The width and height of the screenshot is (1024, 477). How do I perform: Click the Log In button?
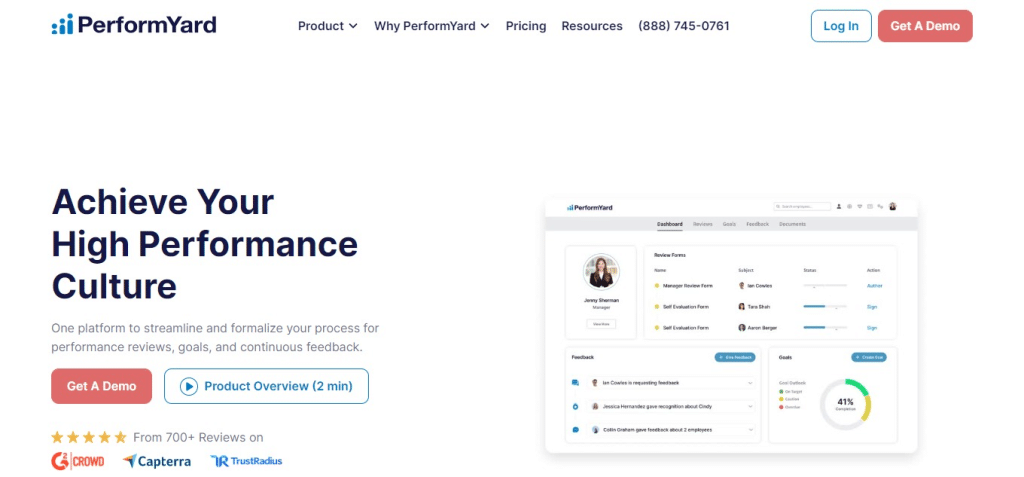point(841,26)
